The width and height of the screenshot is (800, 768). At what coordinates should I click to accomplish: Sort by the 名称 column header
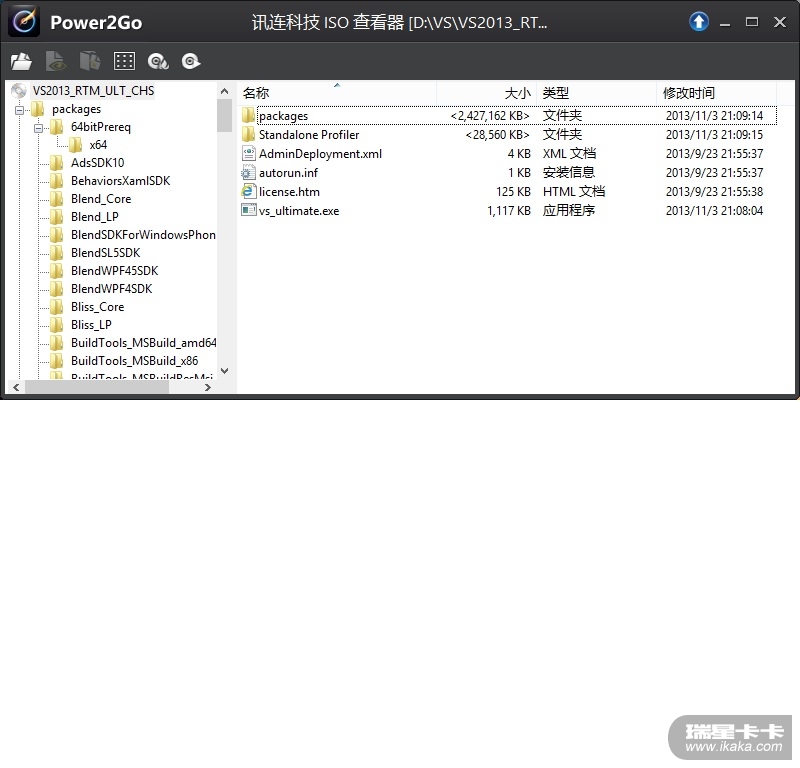pyautogui.click(x=337, y=93)
